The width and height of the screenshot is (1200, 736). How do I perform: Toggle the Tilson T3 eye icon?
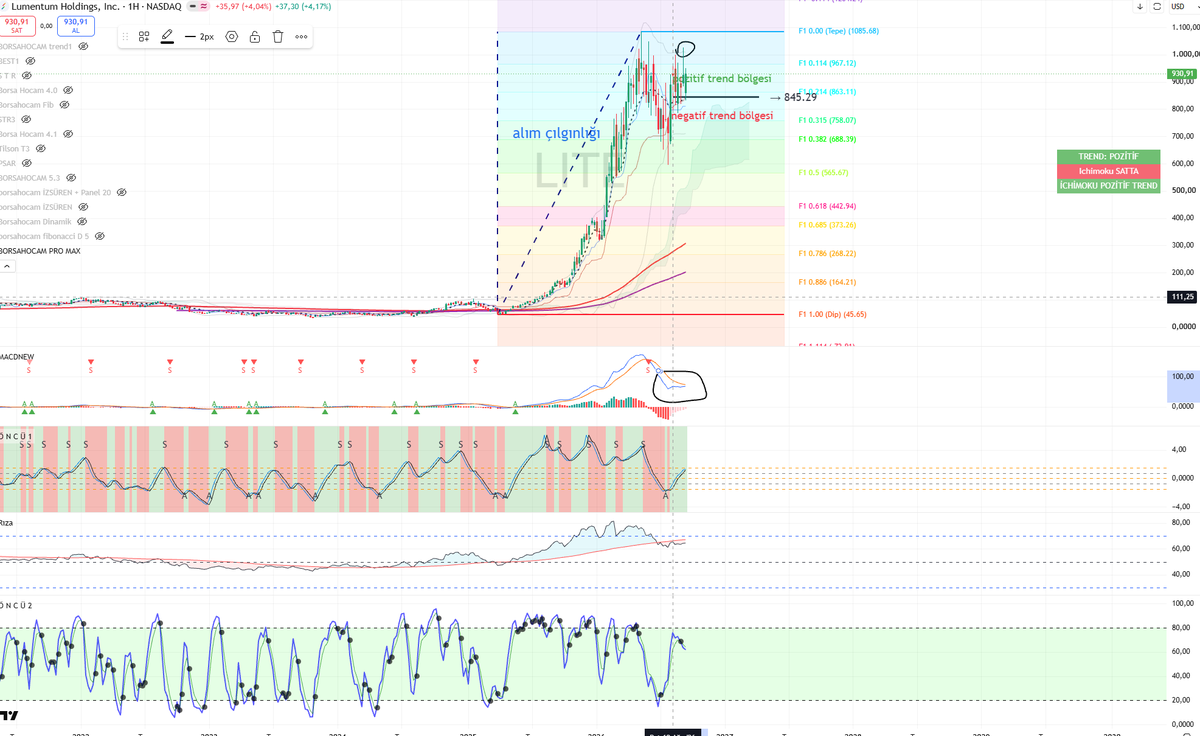[40, 148]
